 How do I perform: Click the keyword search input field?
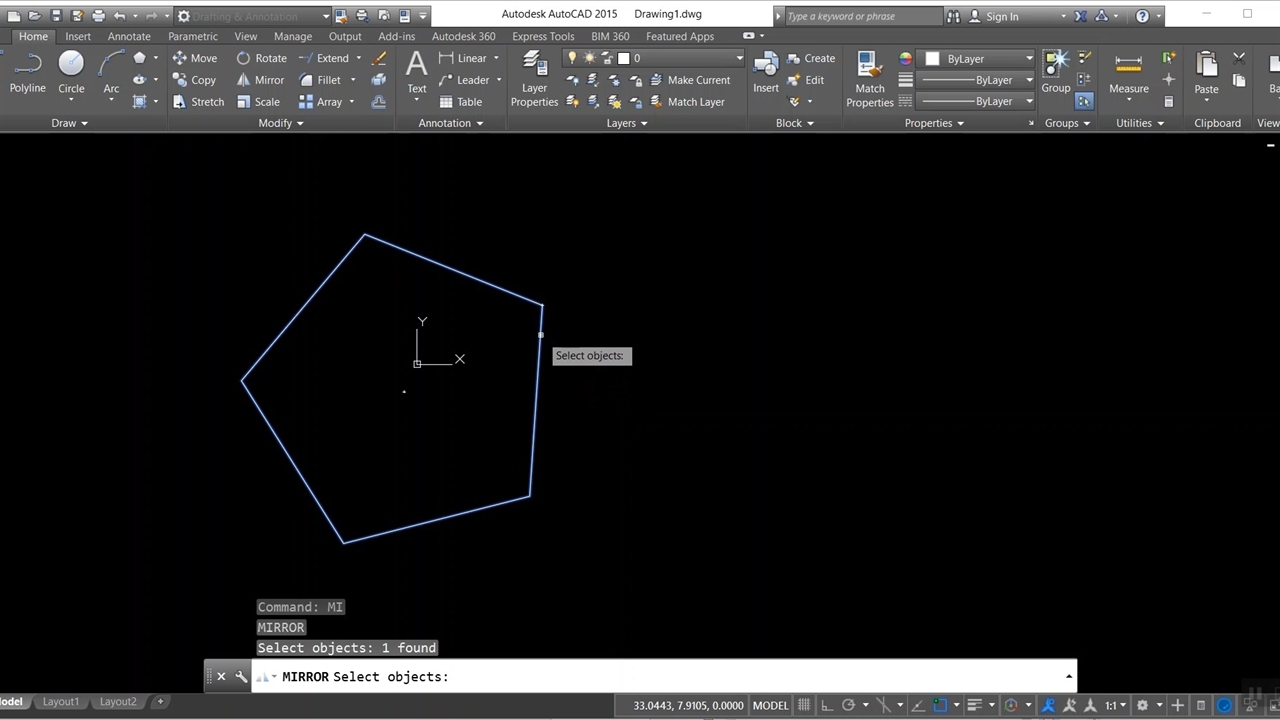(860, 16)
